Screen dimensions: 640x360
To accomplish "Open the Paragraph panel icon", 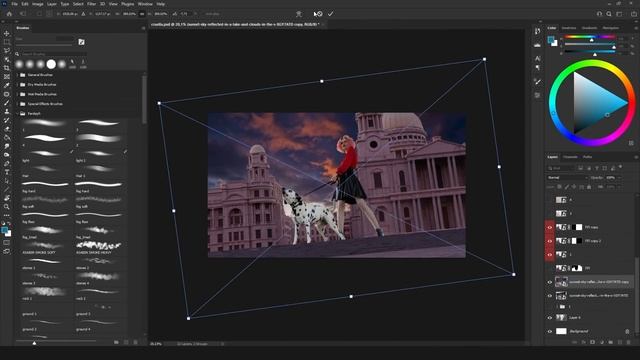I will (538, 68).
